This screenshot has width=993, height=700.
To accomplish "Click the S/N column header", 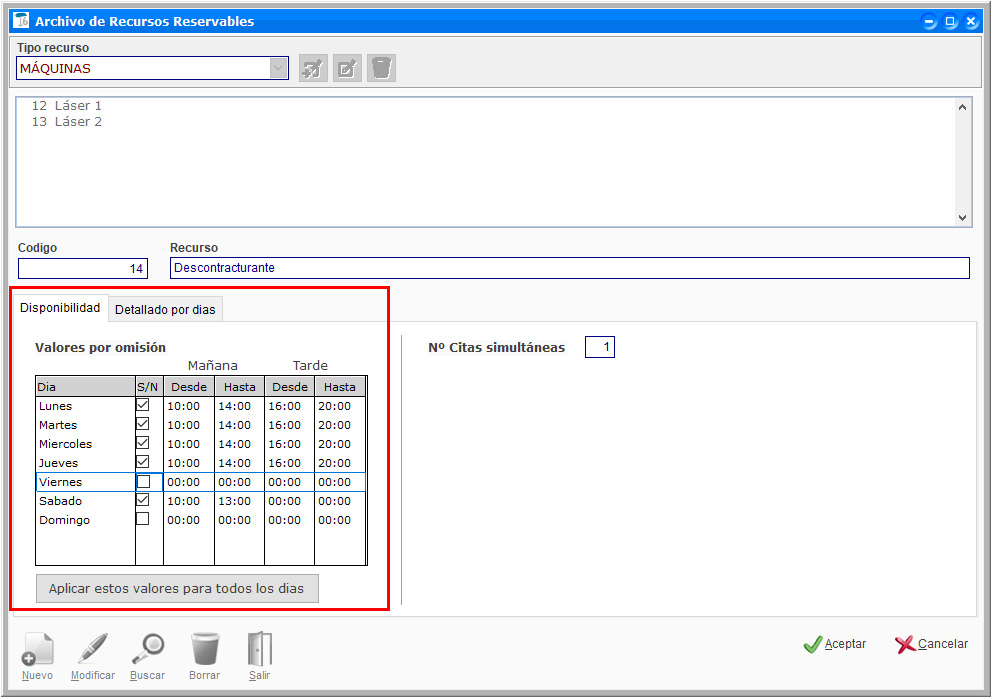I will pyautogui.click(x=148, y=386).
